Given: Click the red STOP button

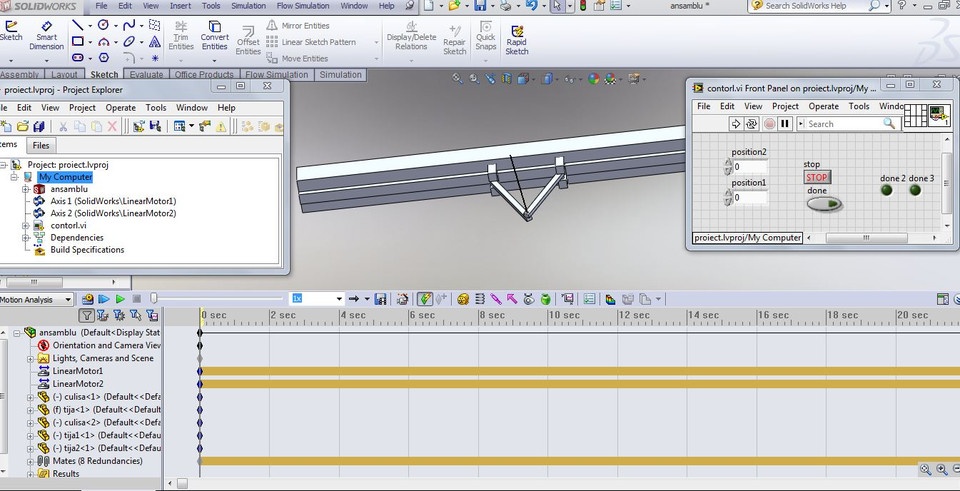Looking at the screenshot, I should pyautogui.click(x=816, y=178).
